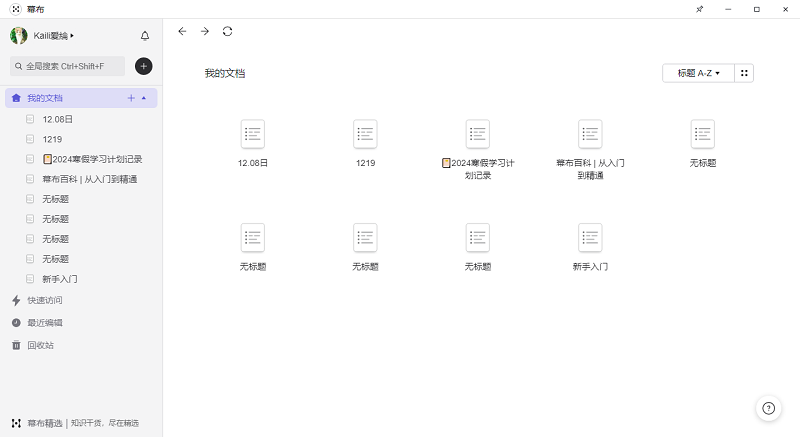Viewport: 800px width, 437px height.
Task: Open the 标题 A-Z sort dropdown
Action: 698,73
